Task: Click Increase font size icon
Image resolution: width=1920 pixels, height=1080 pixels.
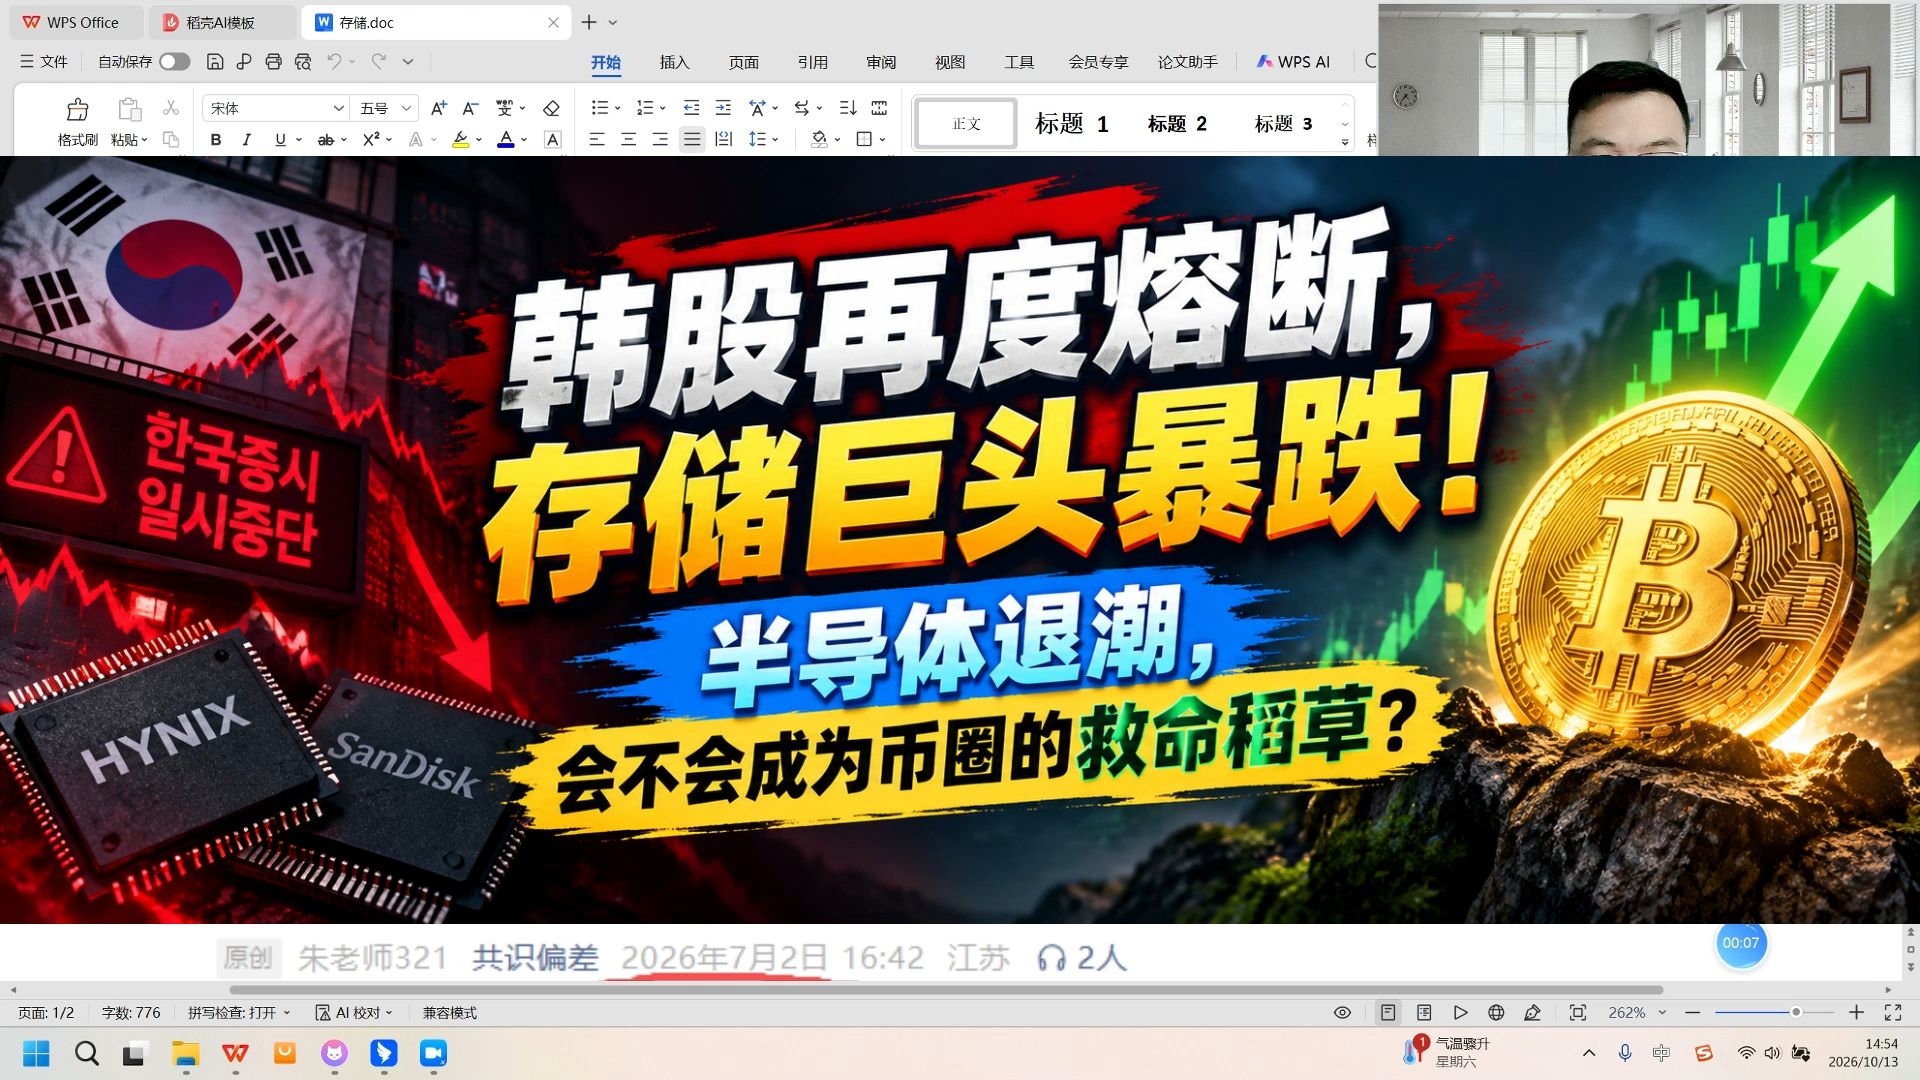Action: click(438, 108)
